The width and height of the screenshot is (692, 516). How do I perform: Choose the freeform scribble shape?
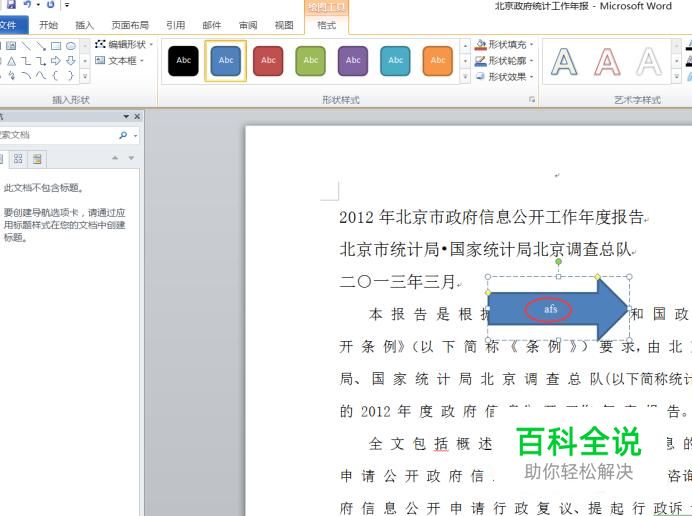pos(11,75)
